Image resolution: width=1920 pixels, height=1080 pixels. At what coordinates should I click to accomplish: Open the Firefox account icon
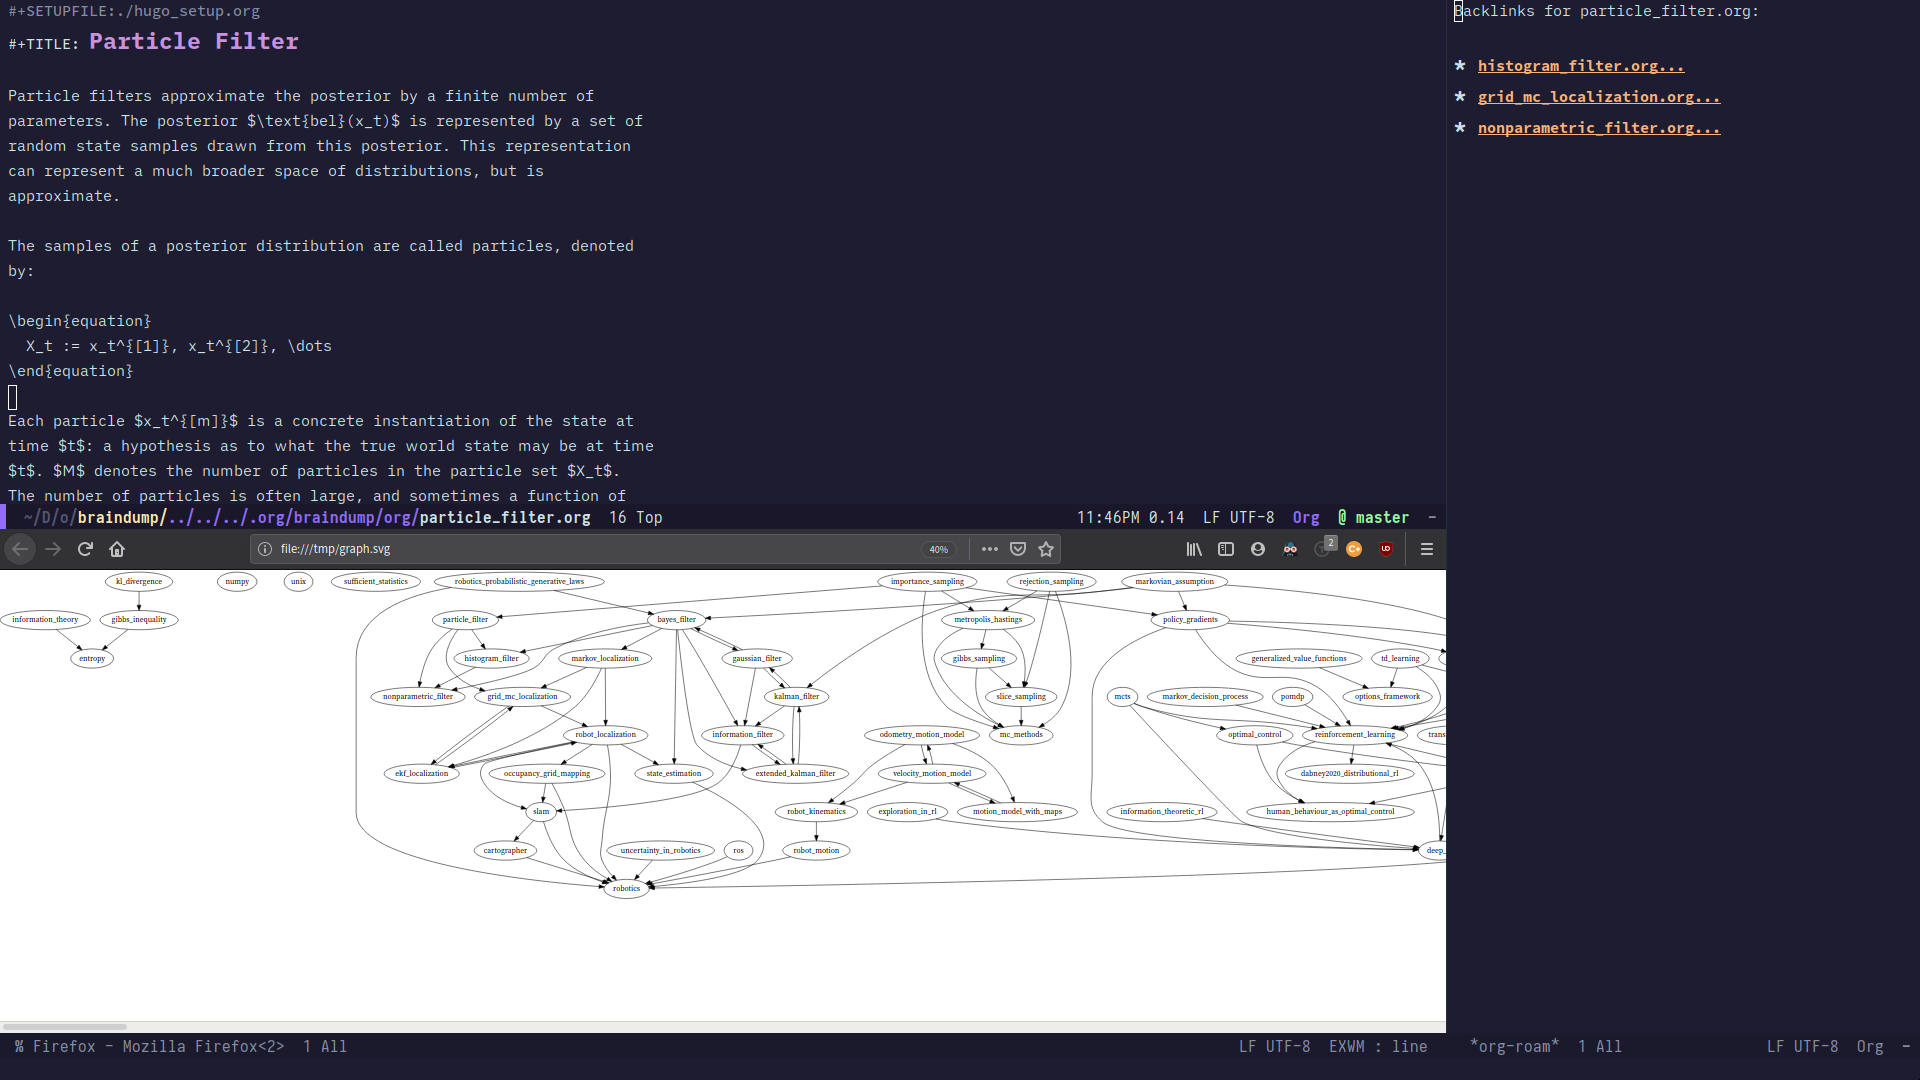tap(1258, 549)
